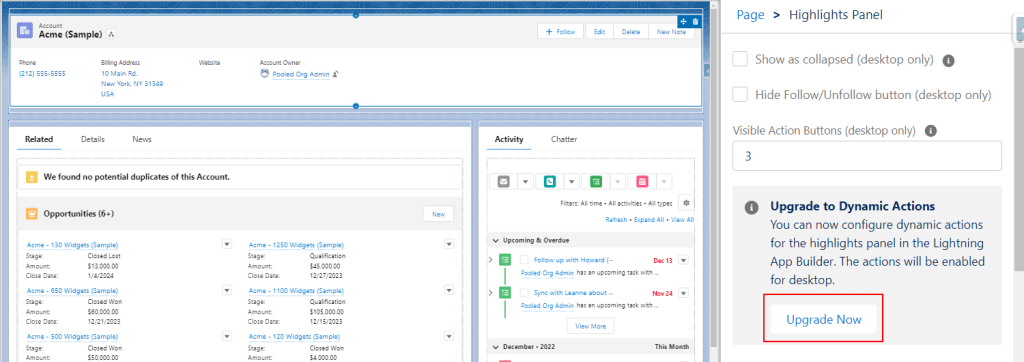Open the Acme - 130 Widgets (Sample) opportunity
Screen dimensions: 1024x362
tap(72, 245)
